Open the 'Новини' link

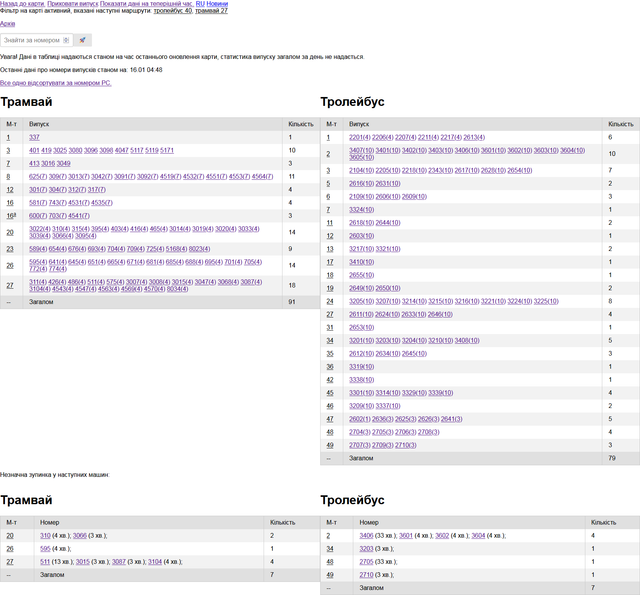(217, 4)
